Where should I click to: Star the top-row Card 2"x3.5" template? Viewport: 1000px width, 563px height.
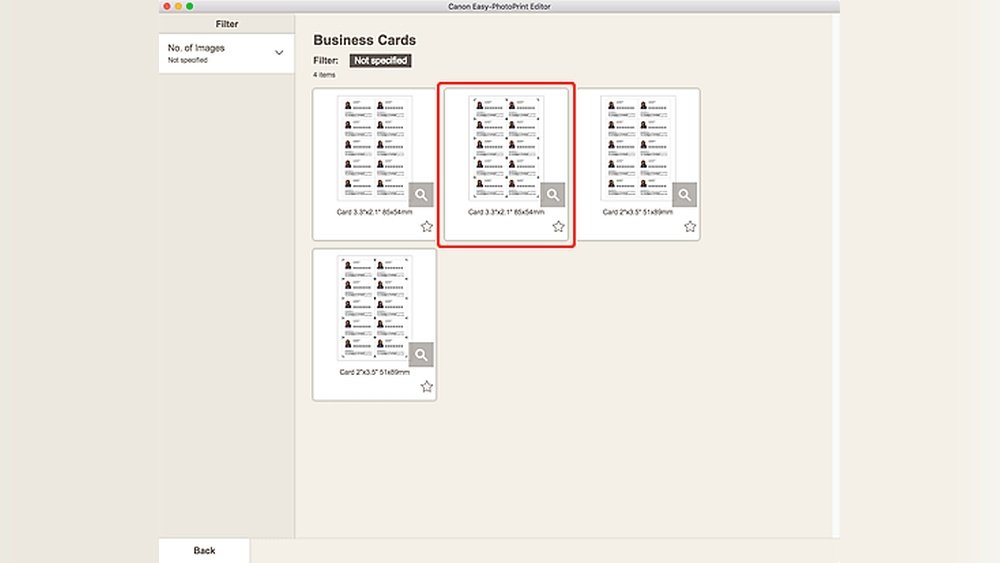[x=690, y=227]
